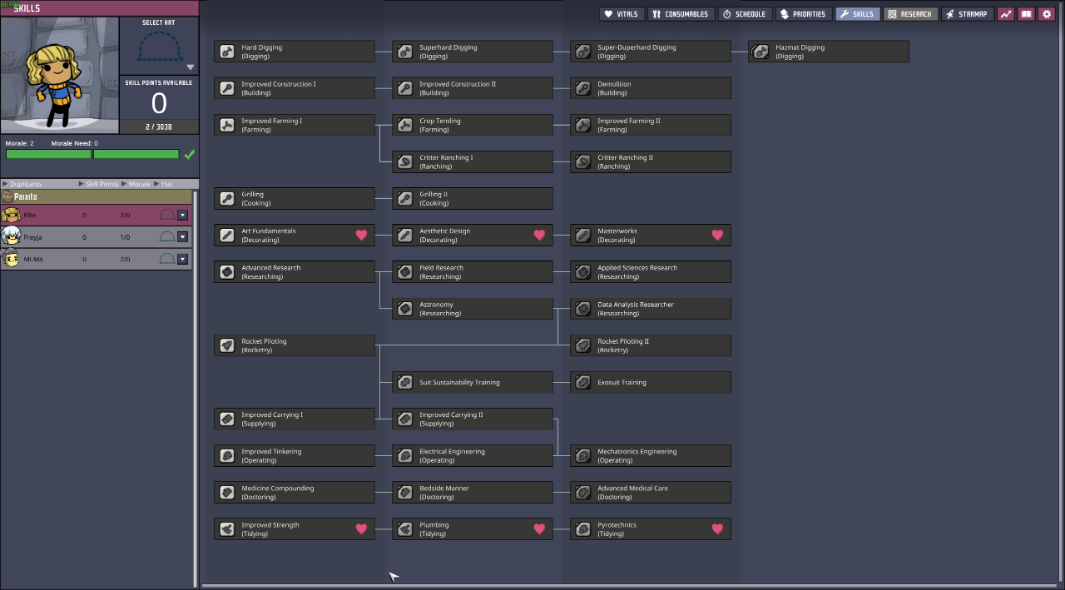Screen dimensions: 1065x590
Task: Click the Astronomy skill icon
Action: [x=405, y=308]
